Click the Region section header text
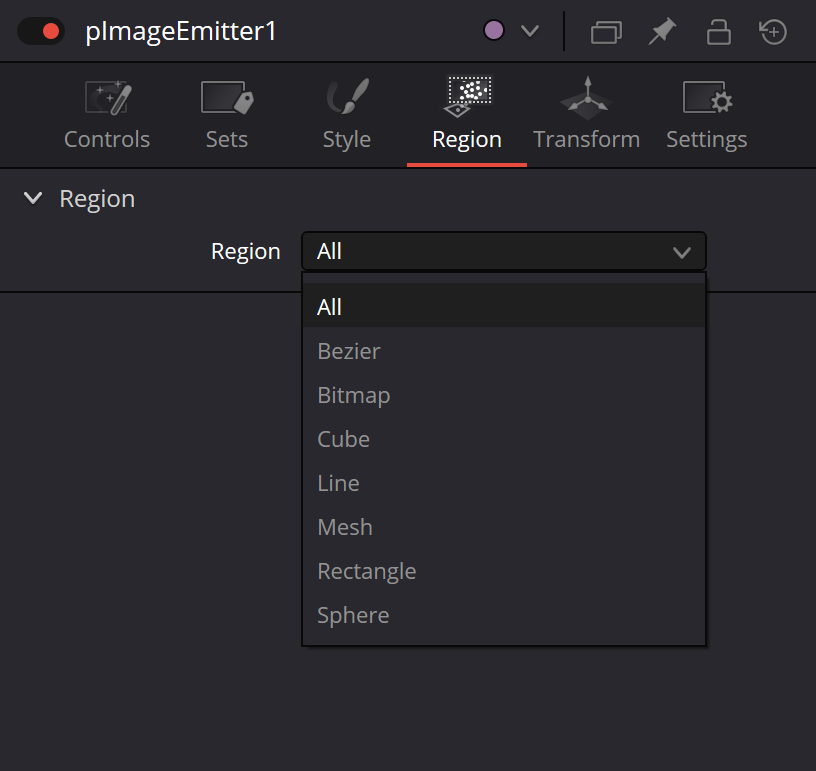The height and width of the screenshot is (771, 816). click(97, 199)
